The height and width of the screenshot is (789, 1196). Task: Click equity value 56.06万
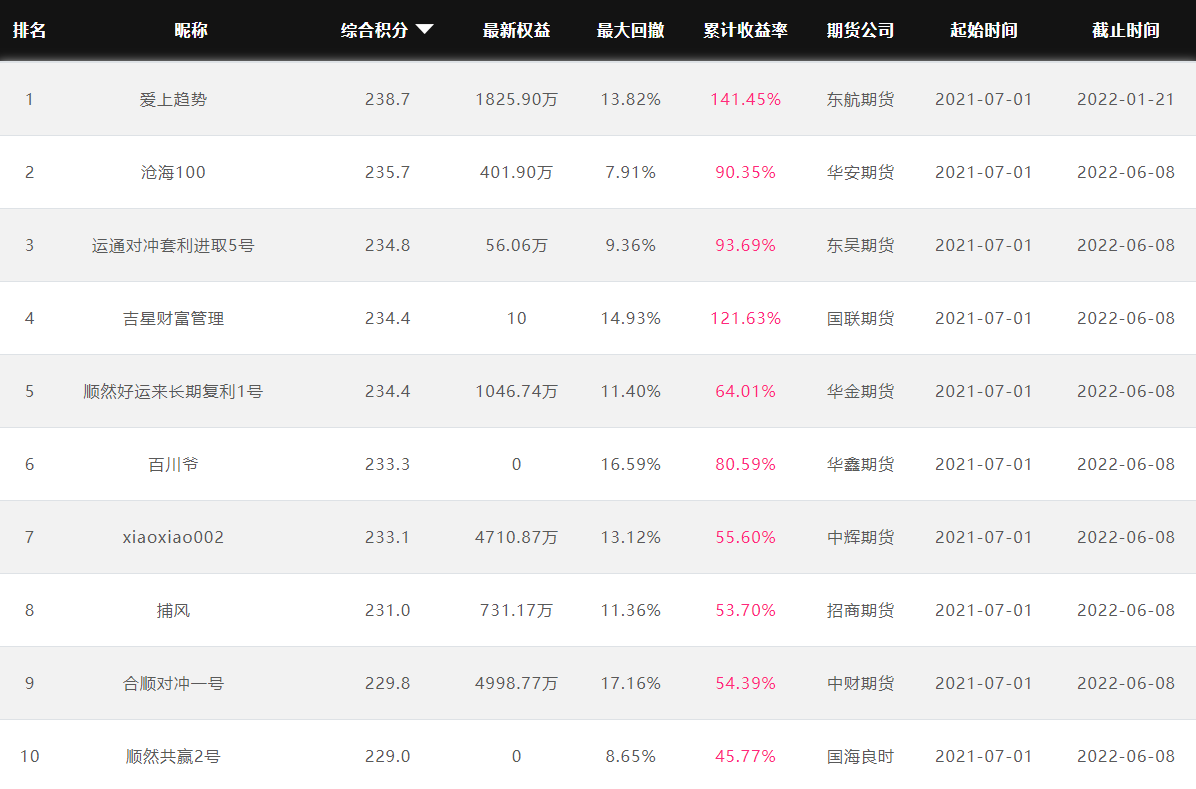tap(516, 246)
